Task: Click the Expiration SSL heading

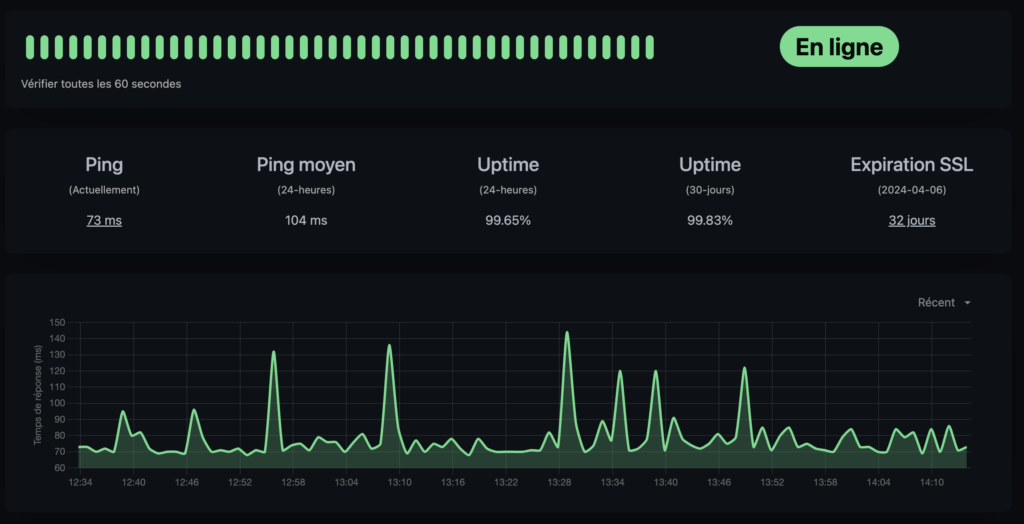Action: click(x=912, y=165)
